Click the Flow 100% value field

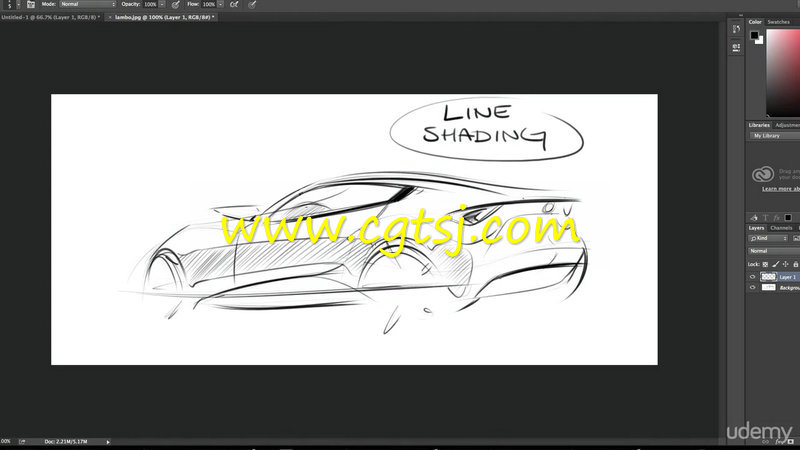[209, 4]
